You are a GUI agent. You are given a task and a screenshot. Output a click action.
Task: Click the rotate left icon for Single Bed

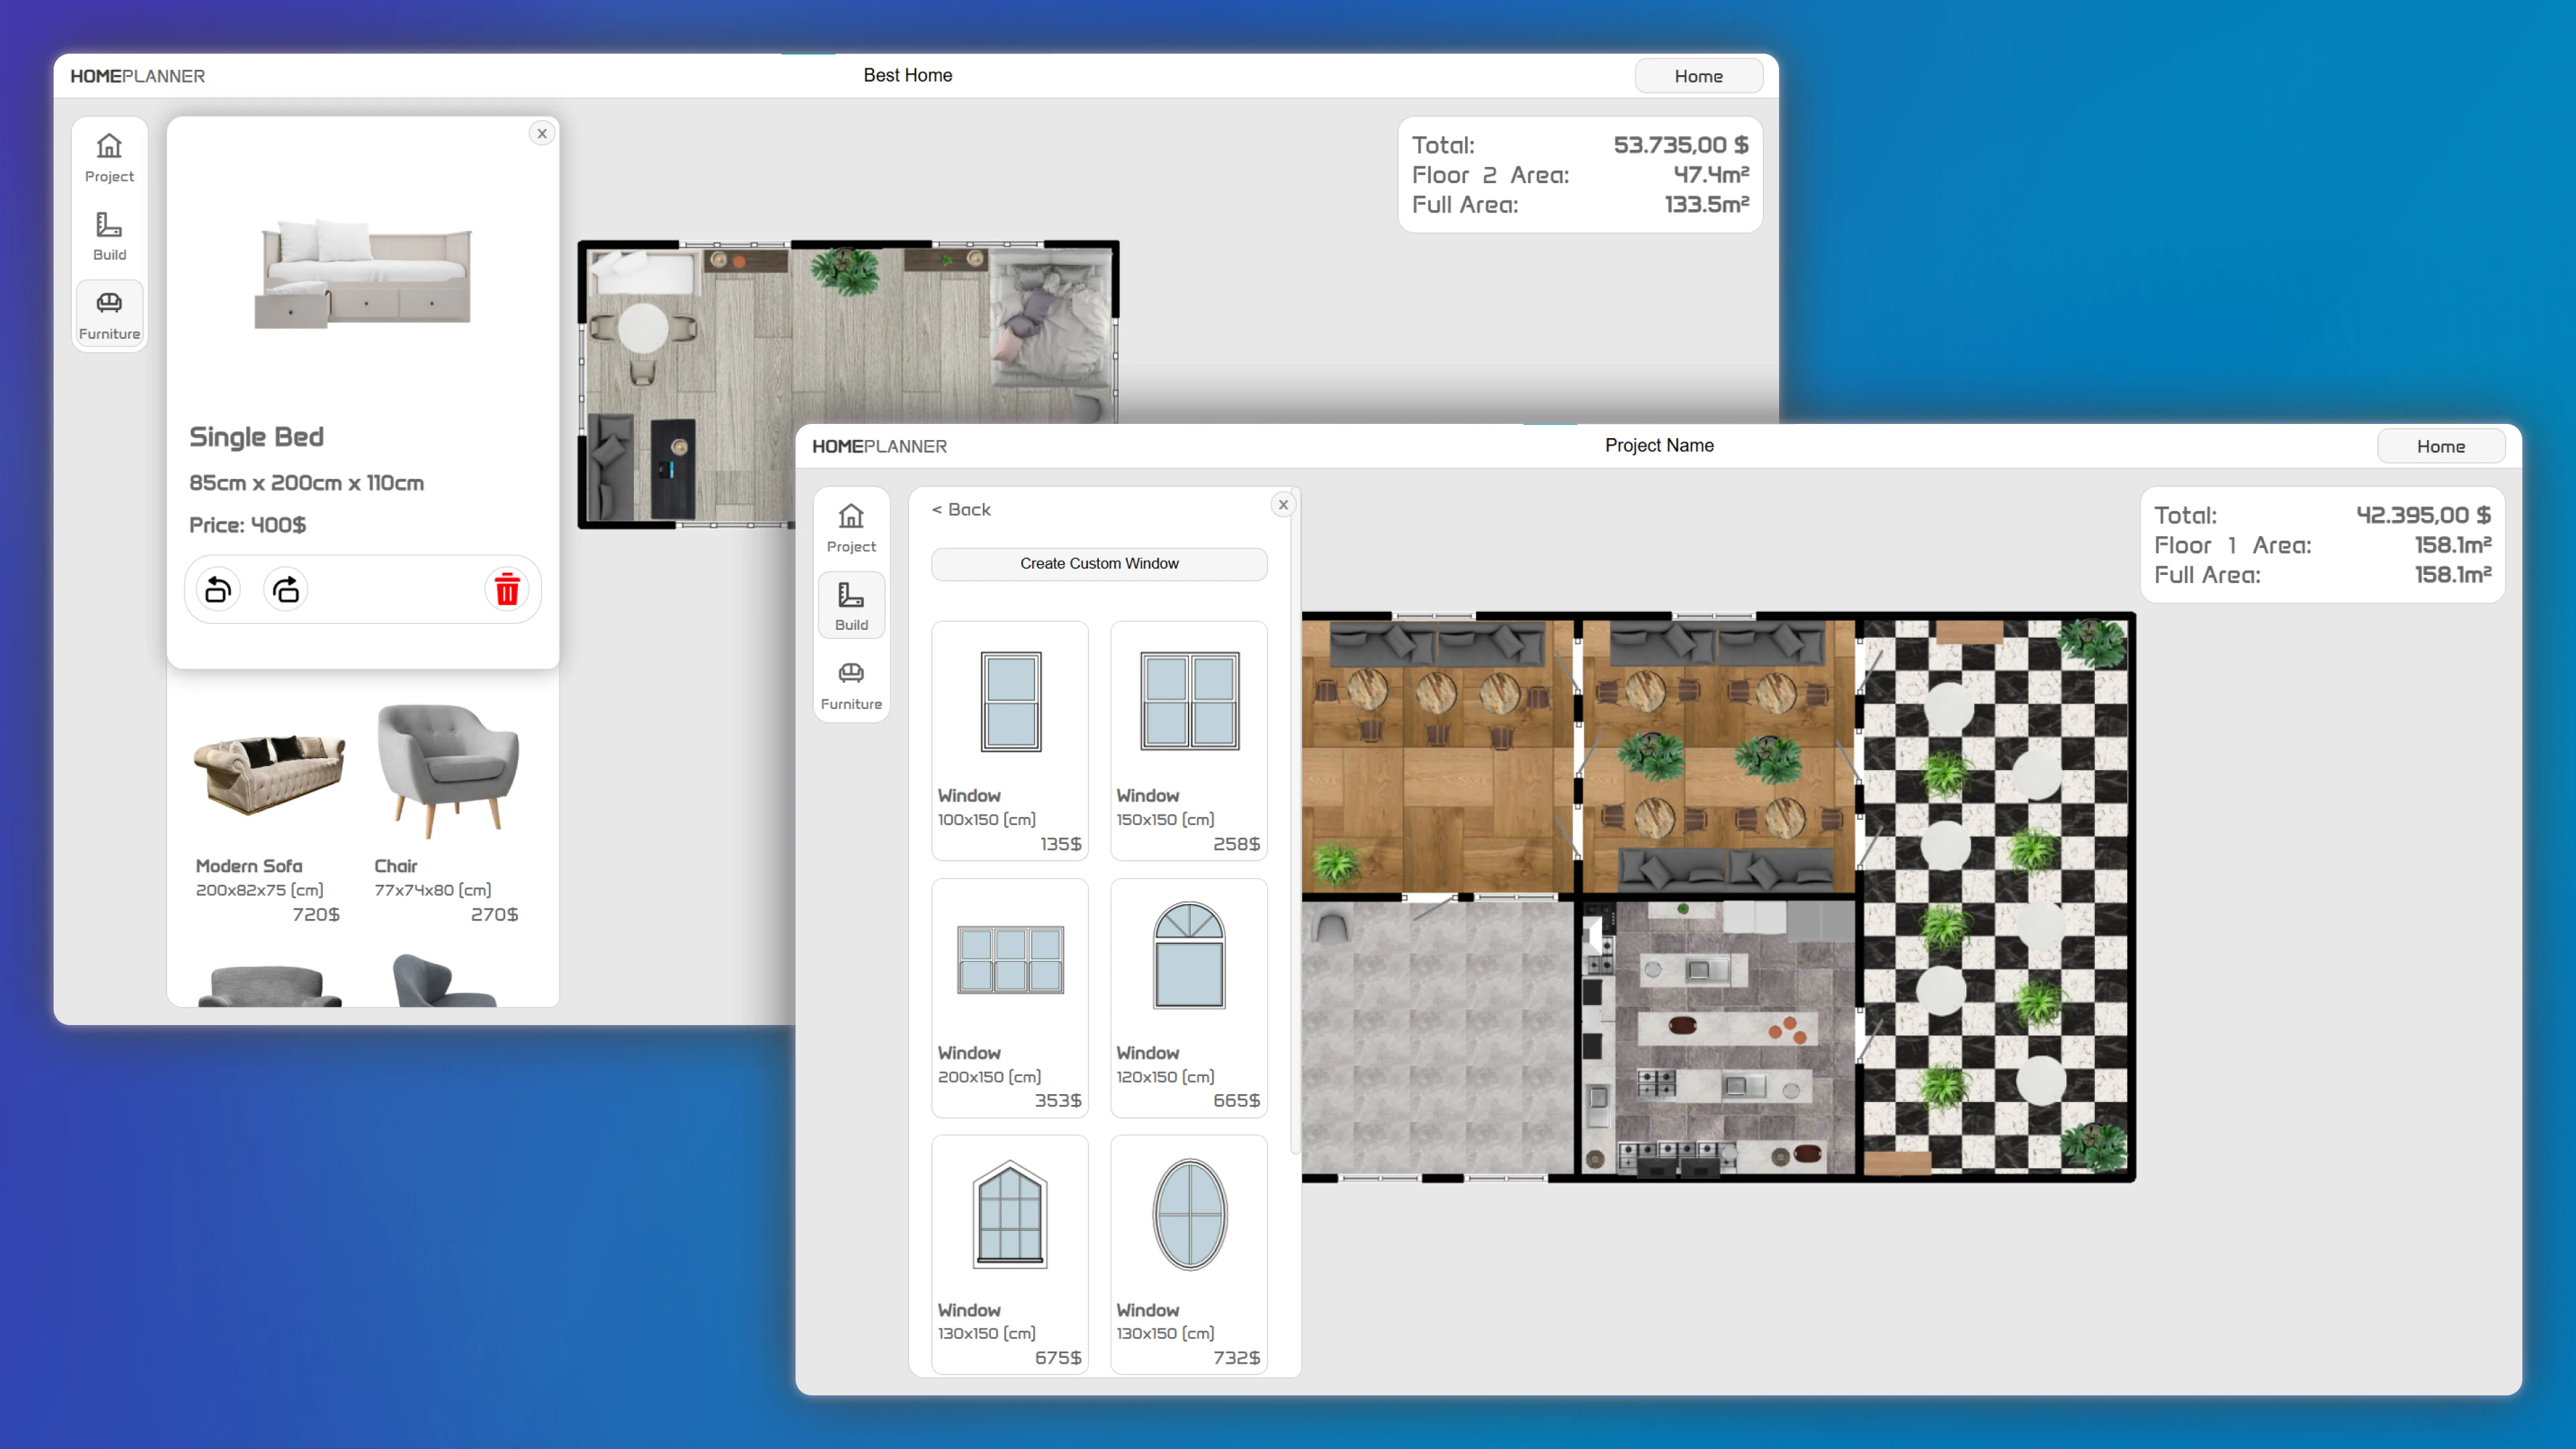pyautogui.click(x=218, y=590)
